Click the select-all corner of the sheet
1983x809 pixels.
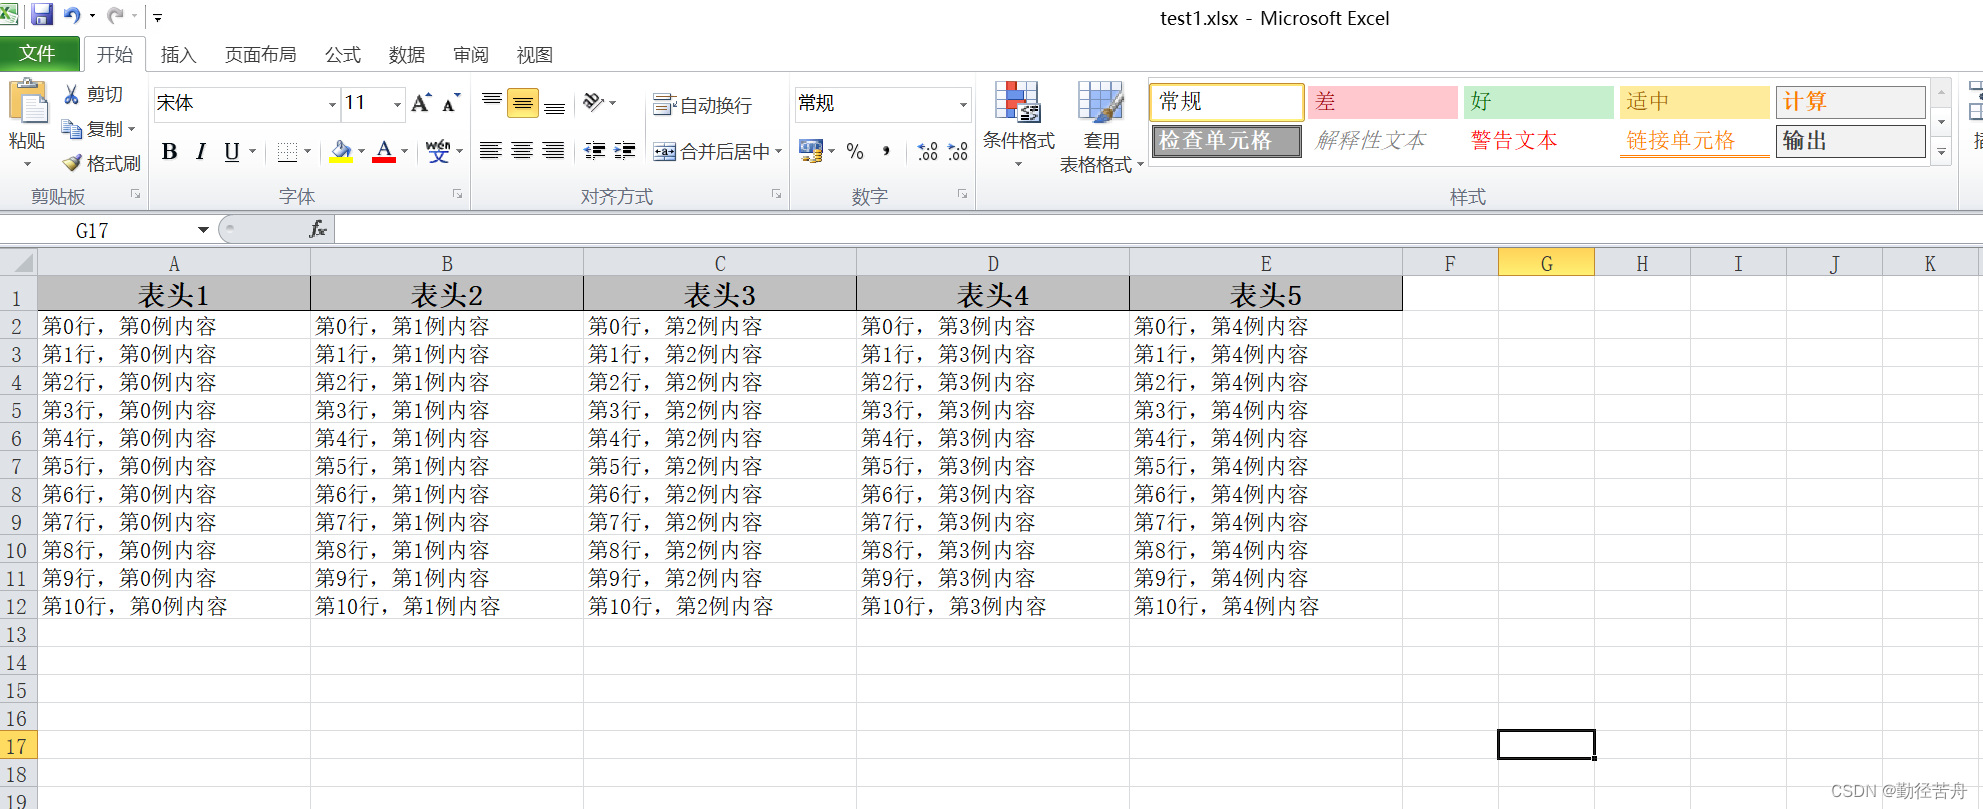[x=19, y=263]
